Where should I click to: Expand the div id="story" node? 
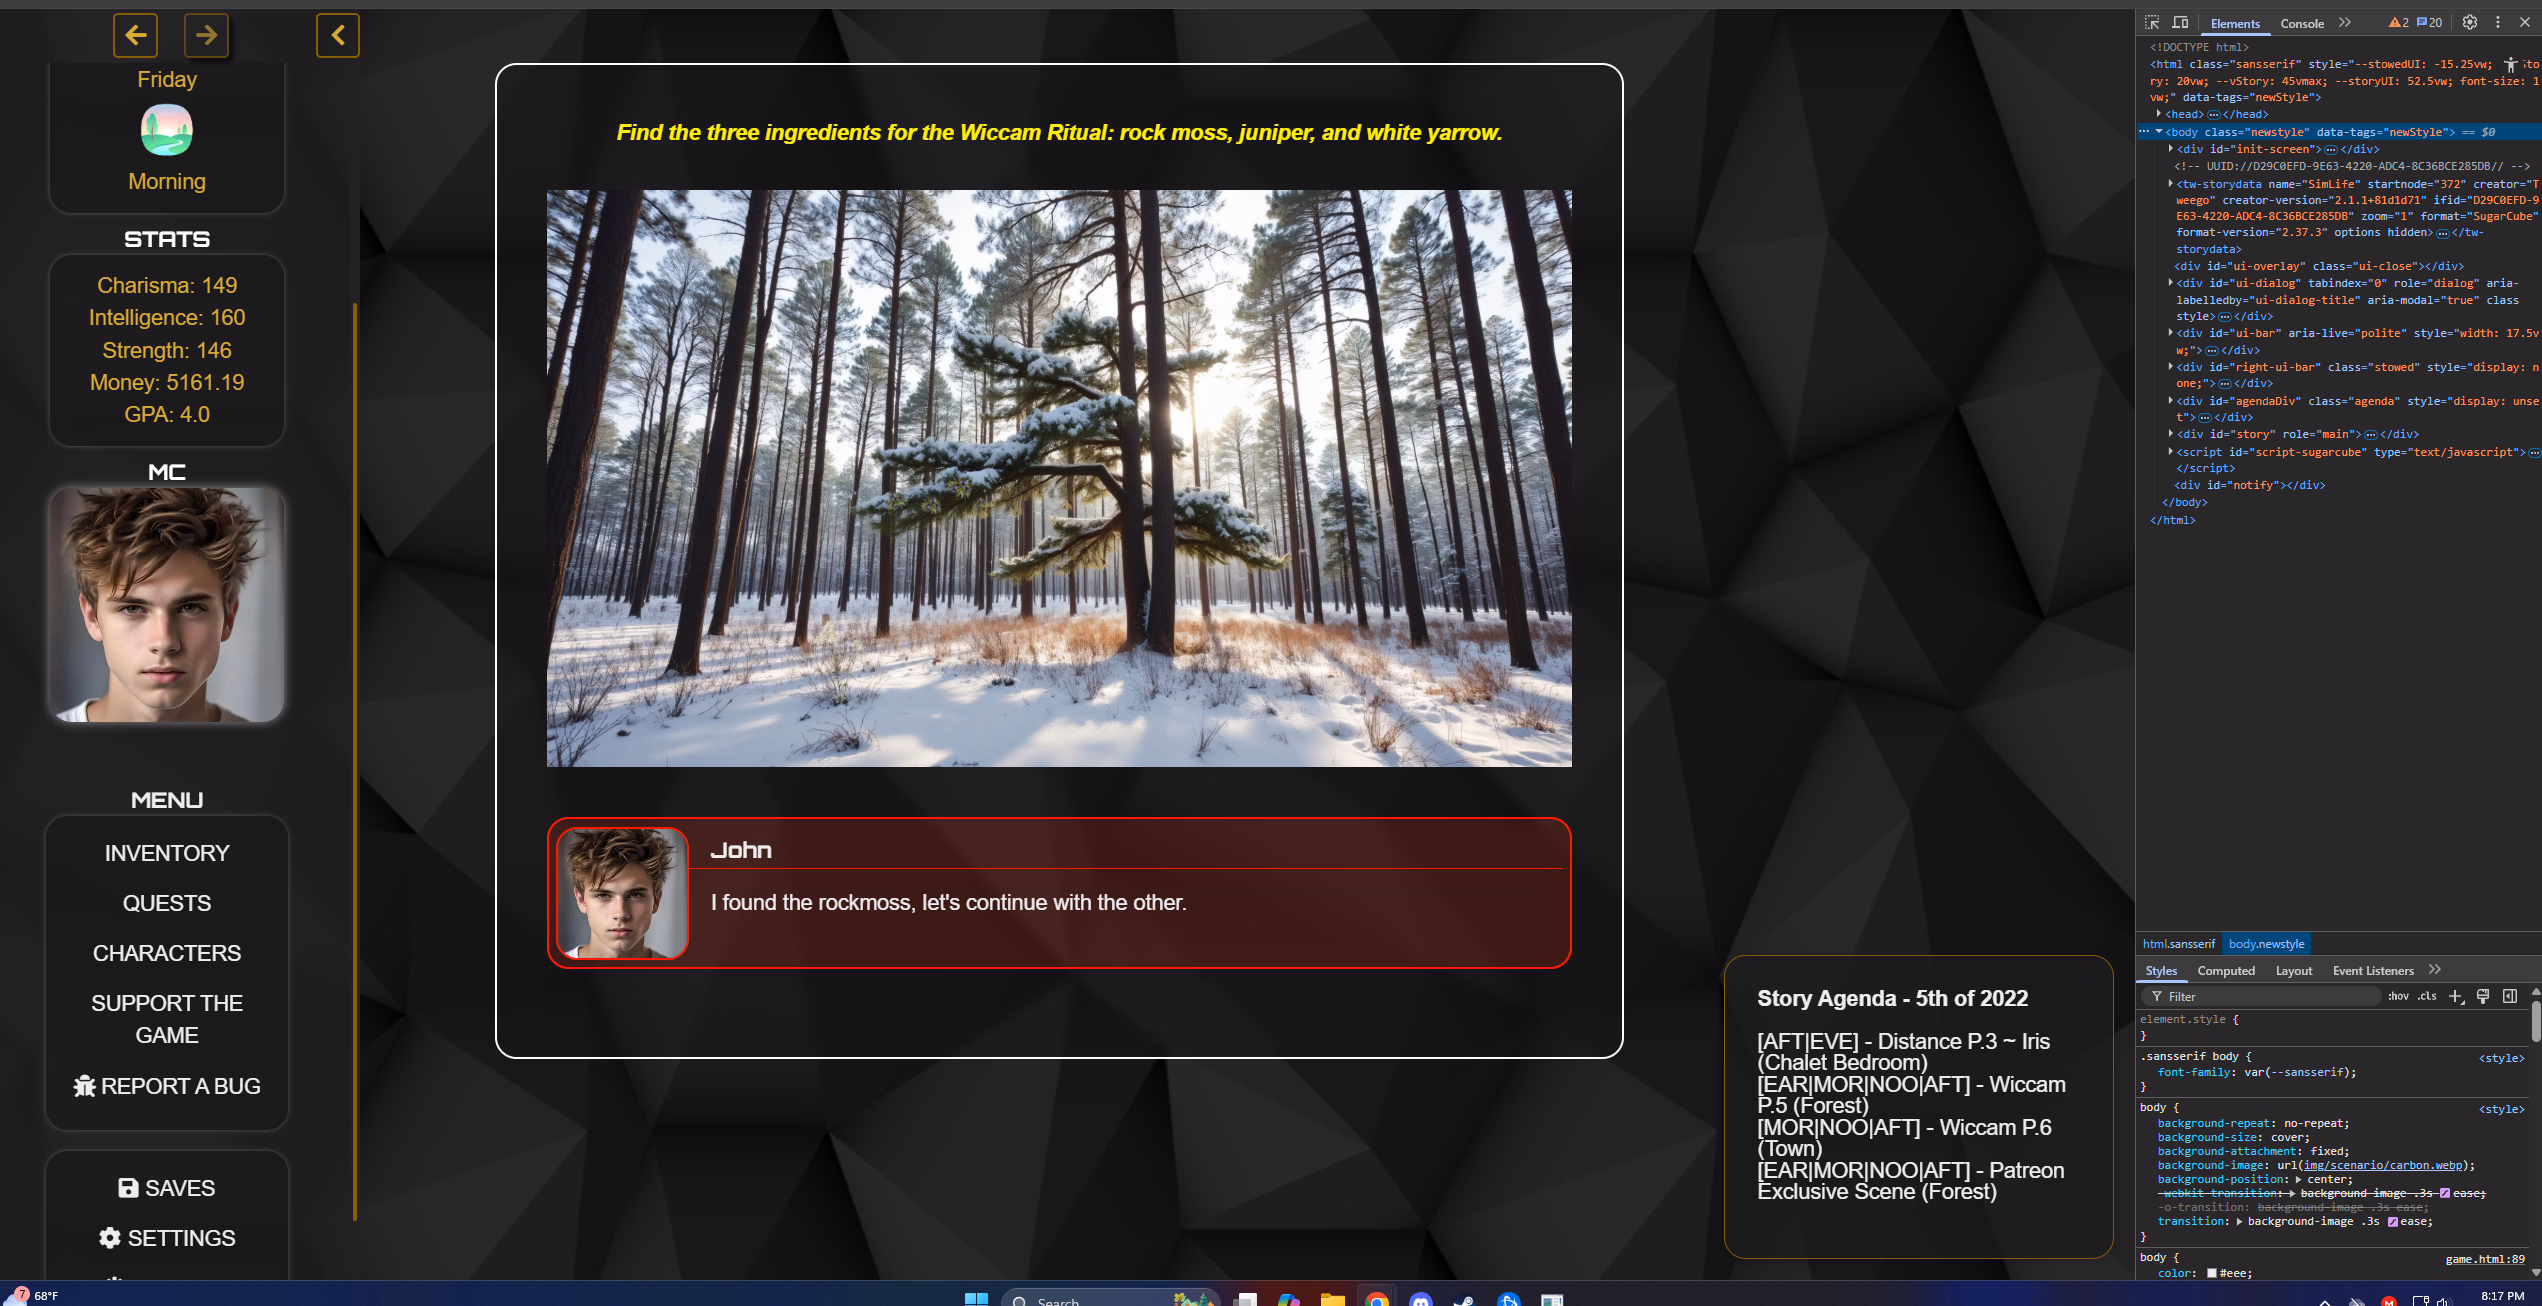tap(2171, 434)
